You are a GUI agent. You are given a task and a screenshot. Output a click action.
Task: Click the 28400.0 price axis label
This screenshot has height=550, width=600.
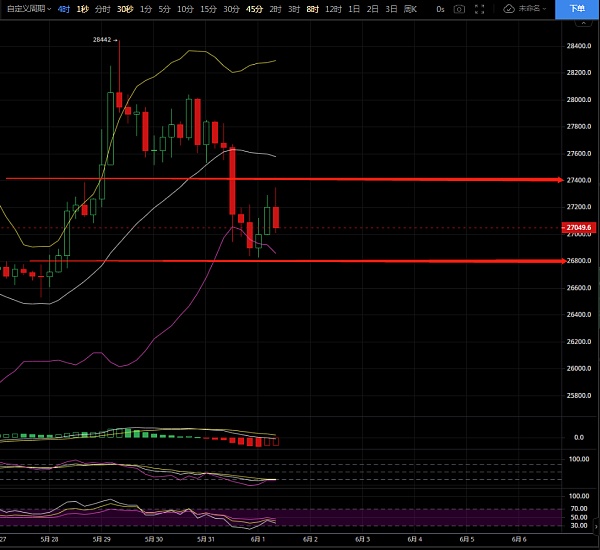pos(579,46)
